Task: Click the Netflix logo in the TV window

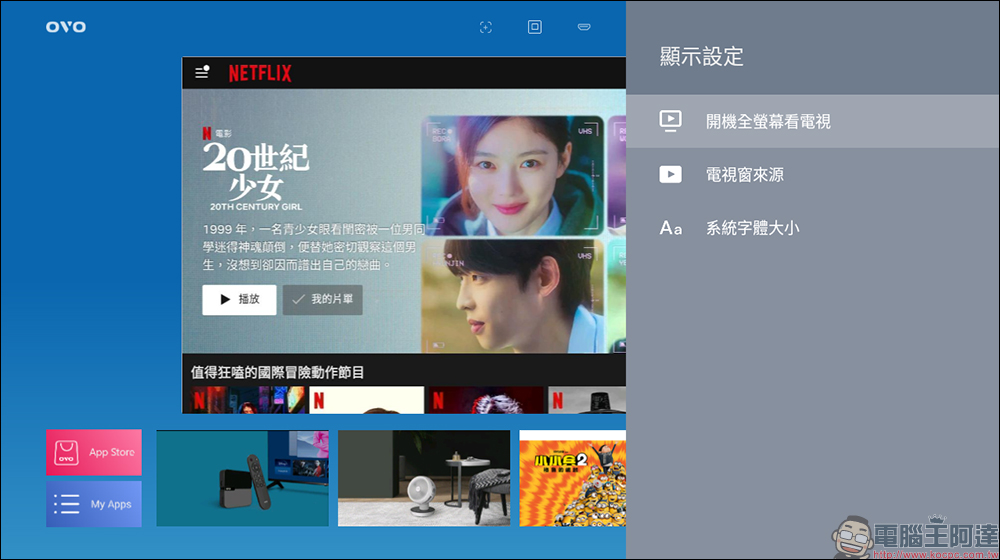Action: (x=260, y=73)
